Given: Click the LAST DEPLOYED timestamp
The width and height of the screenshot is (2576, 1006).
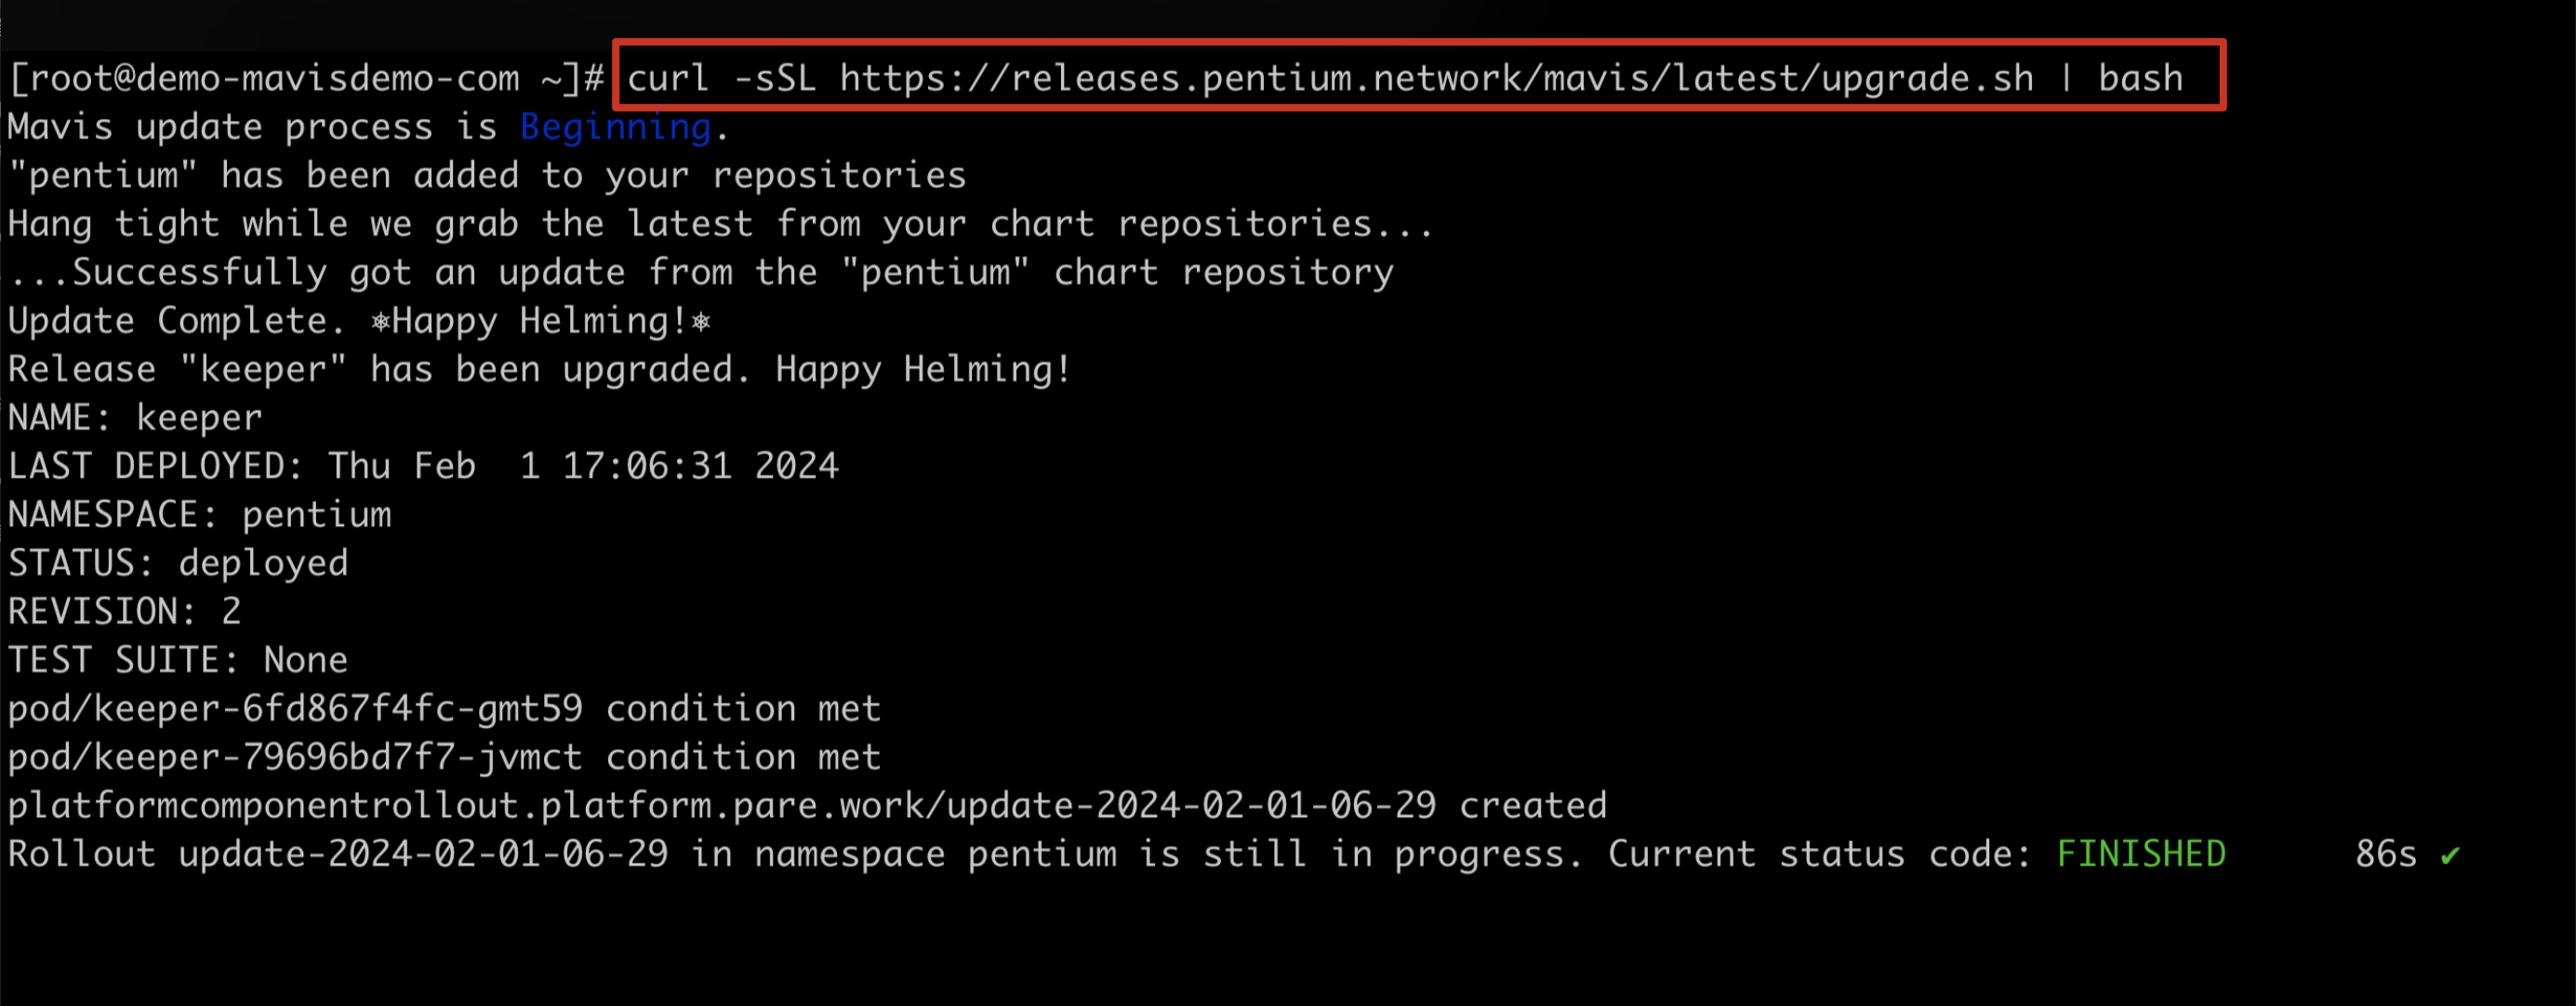Looking at the screenshot, I should coord(584,466).
